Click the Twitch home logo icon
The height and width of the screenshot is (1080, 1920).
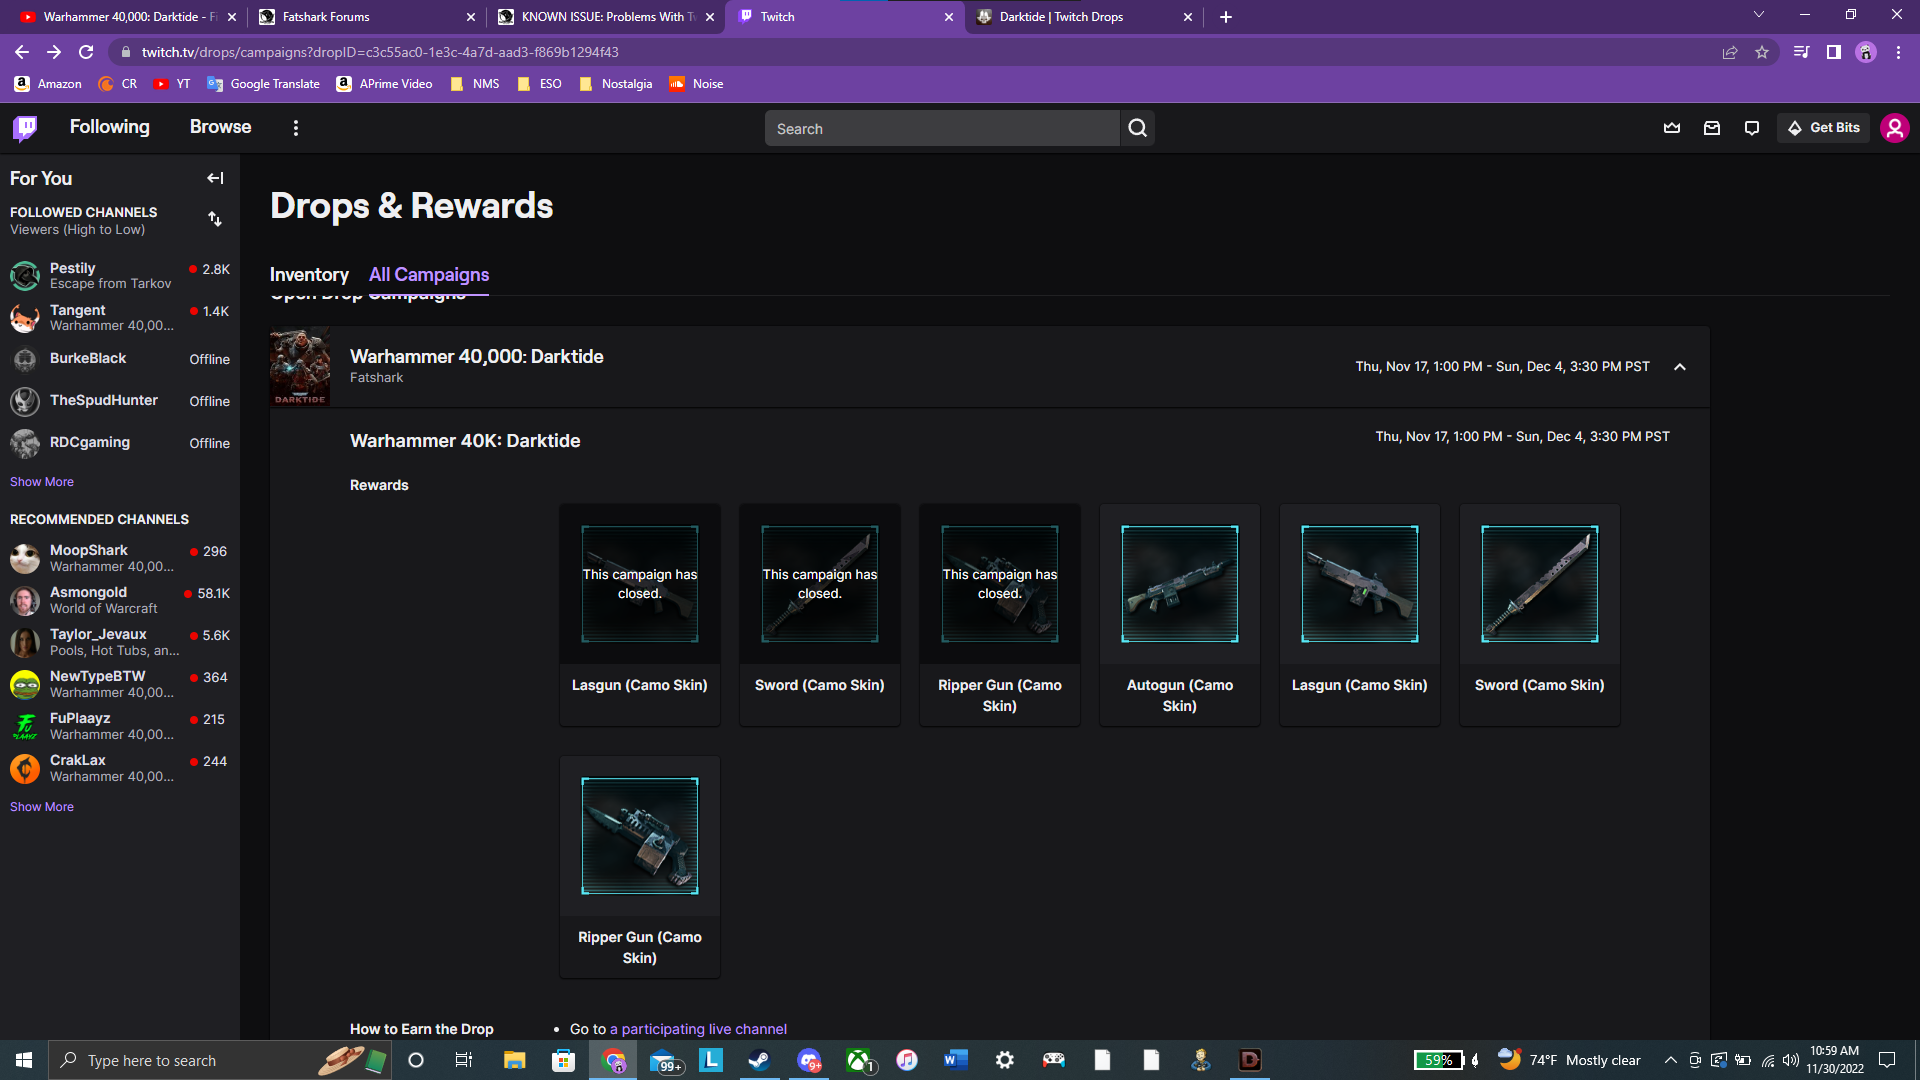[25, 128]
